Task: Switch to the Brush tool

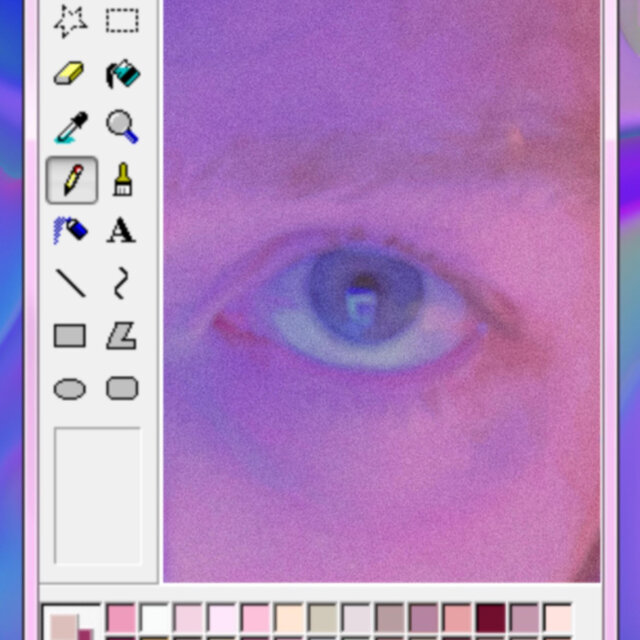Action: coord(122,180)
